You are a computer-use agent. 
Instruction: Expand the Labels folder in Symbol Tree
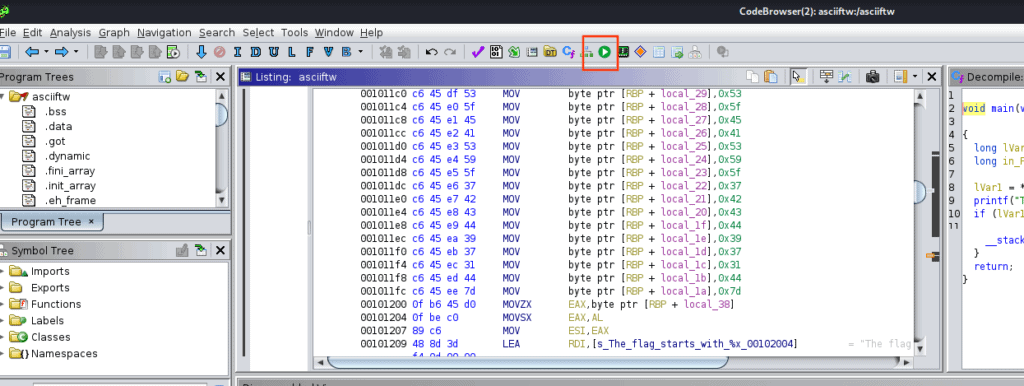pos(3,321)
